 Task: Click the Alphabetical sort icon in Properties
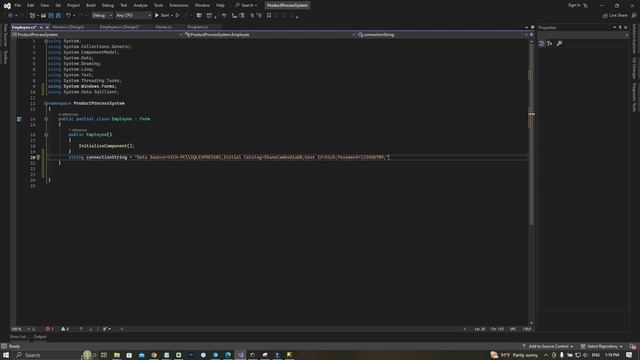pos(550,43)
